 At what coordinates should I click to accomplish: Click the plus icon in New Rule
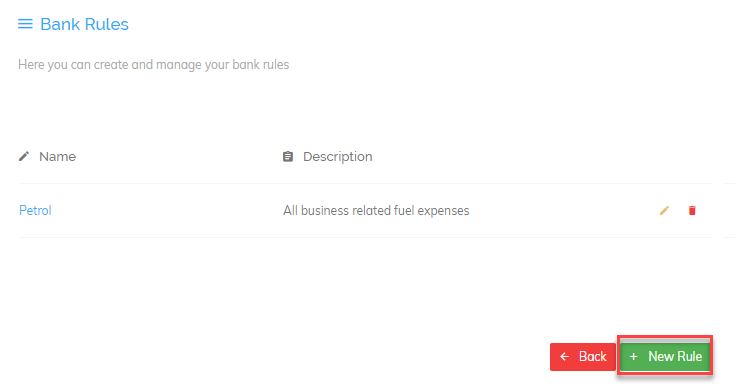point(633,357)
